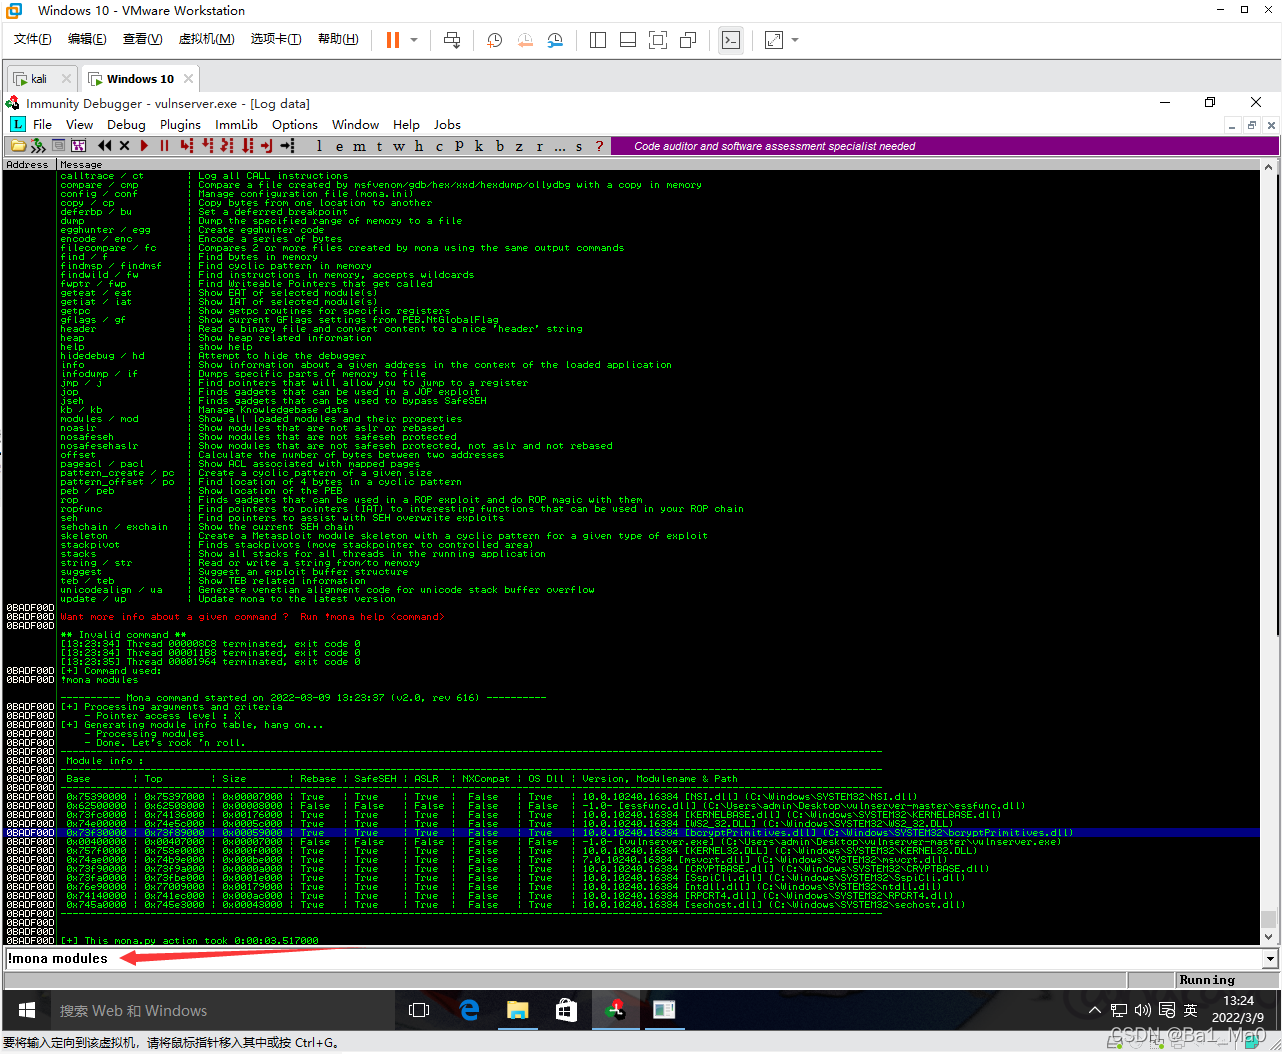Show the Memory map via 'm' button
The height and width of the screenshot is (1054, 1282).
tap(359, 146)
